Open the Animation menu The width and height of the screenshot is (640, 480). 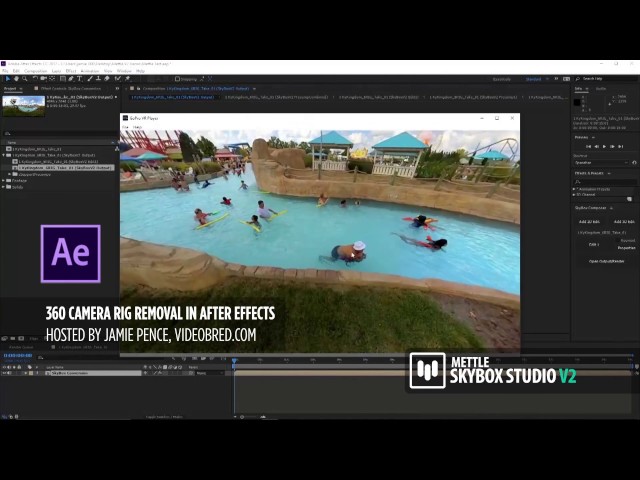(x=90, y=71)
